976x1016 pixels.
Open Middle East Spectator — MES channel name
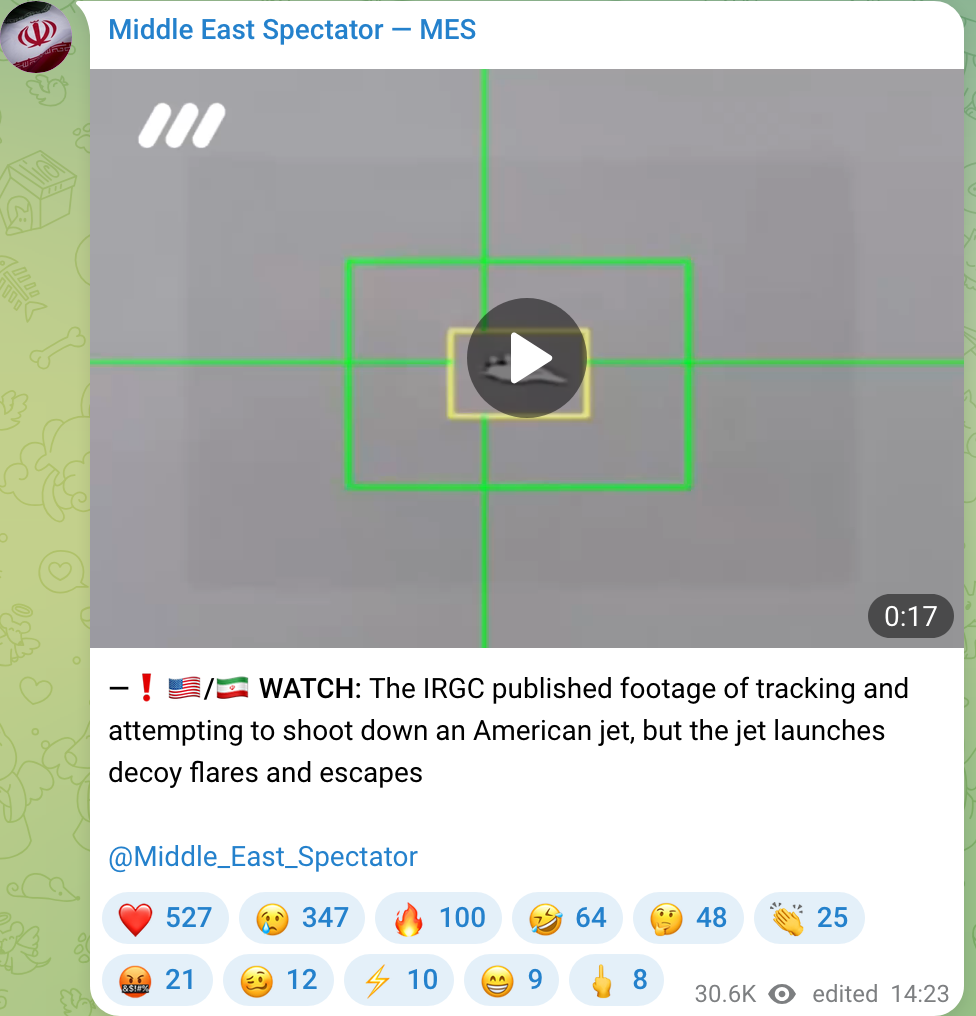click(x=292, y=30)
